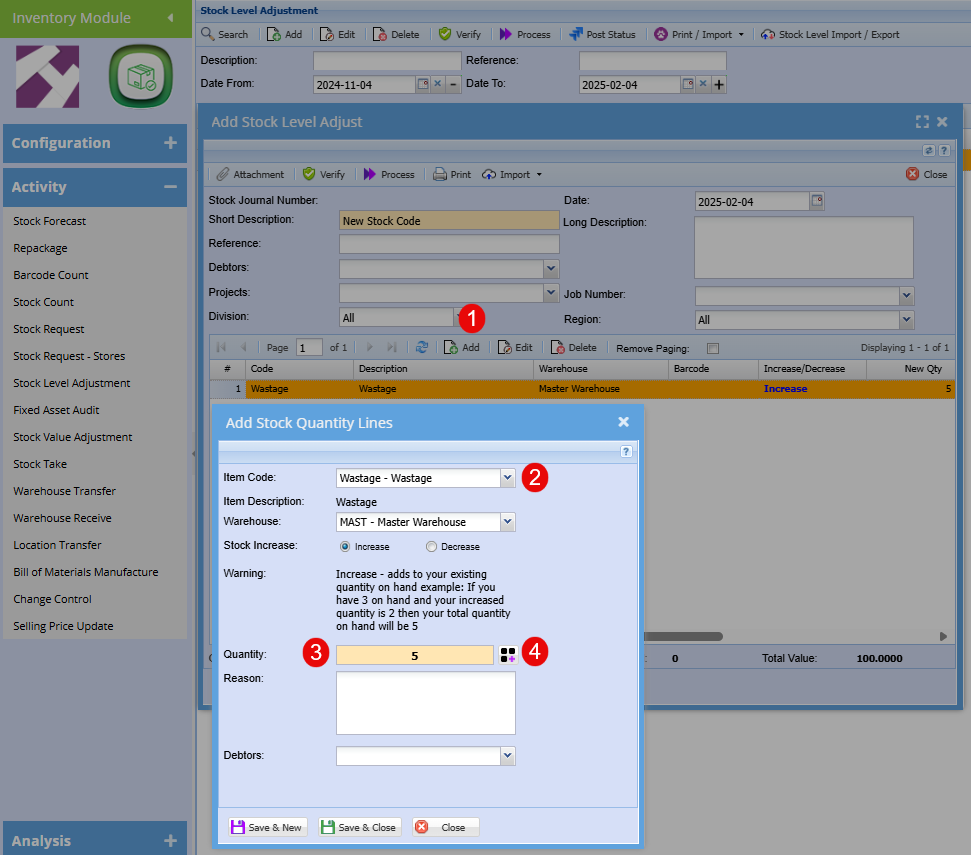Click the calendar icon next to Date field
Image resolution: width=971 pixels, height=855 pixels.
816,201
